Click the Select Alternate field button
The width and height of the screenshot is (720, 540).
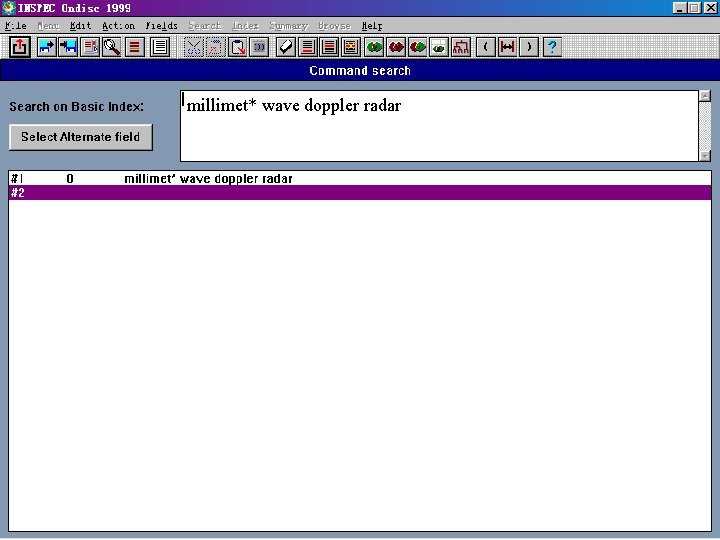81,137
